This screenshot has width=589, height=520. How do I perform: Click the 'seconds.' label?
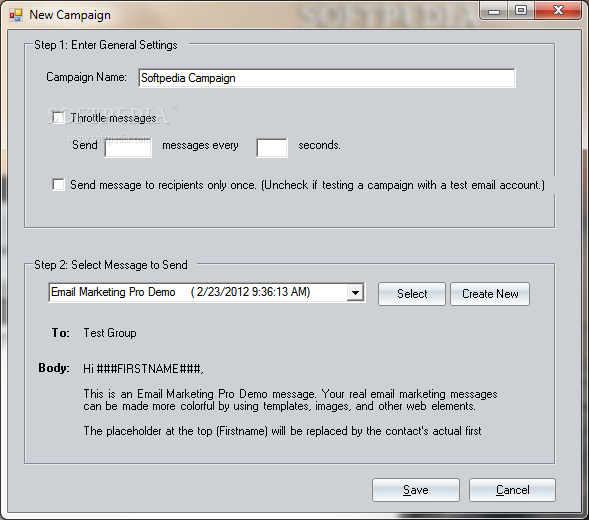[319, 145]
